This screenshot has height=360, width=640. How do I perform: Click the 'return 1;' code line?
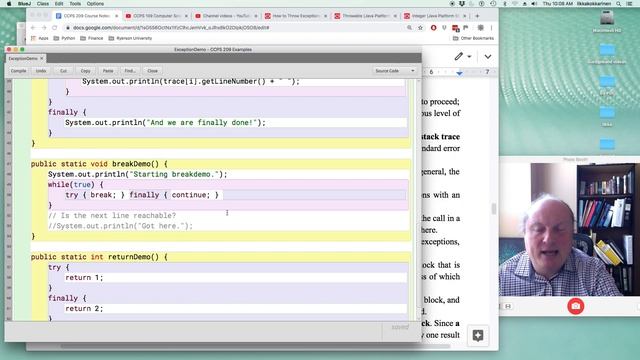(x=84, y=278)
